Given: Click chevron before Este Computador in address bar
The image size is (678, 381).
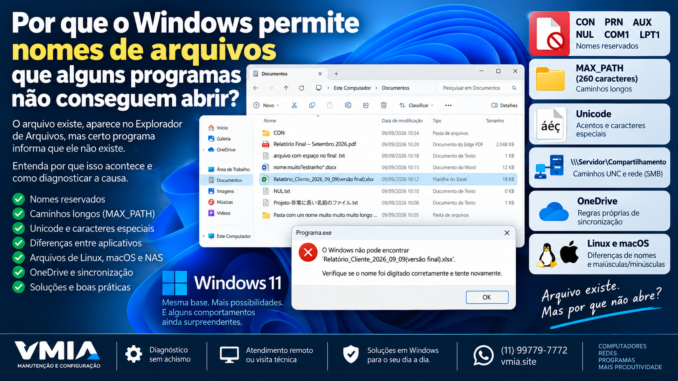Looking at the screenshot, I should [328, 88].
